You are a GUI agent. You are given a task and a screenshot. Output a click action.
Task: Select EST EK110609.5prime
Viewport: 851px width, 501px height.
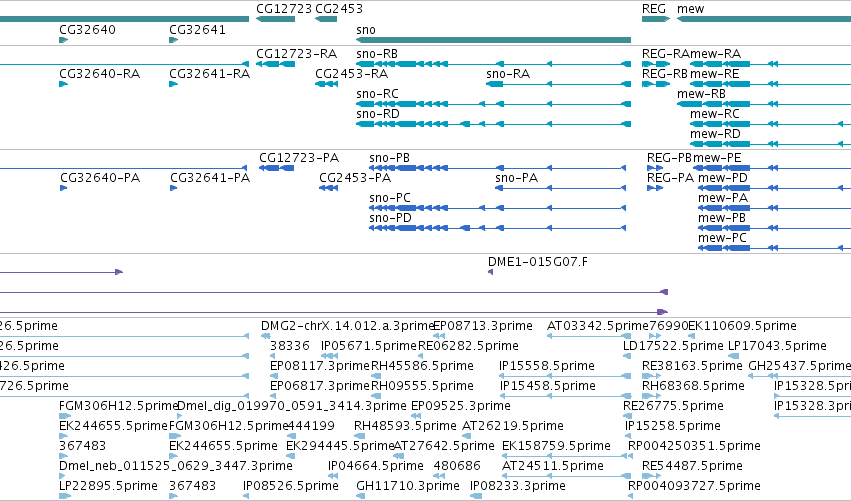[742, 326]
